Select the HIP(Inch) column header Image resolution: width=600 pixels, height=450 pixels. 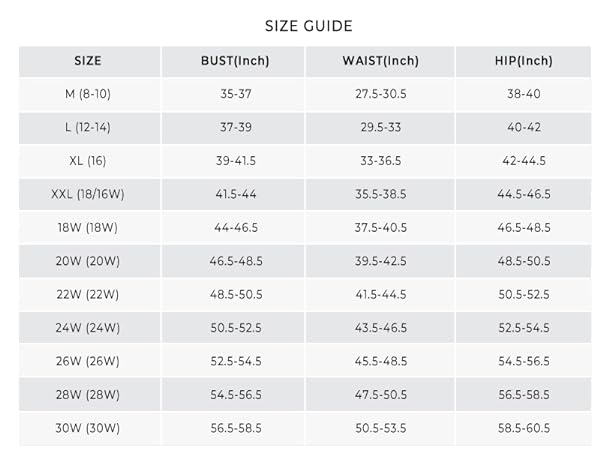pos(524,61)
